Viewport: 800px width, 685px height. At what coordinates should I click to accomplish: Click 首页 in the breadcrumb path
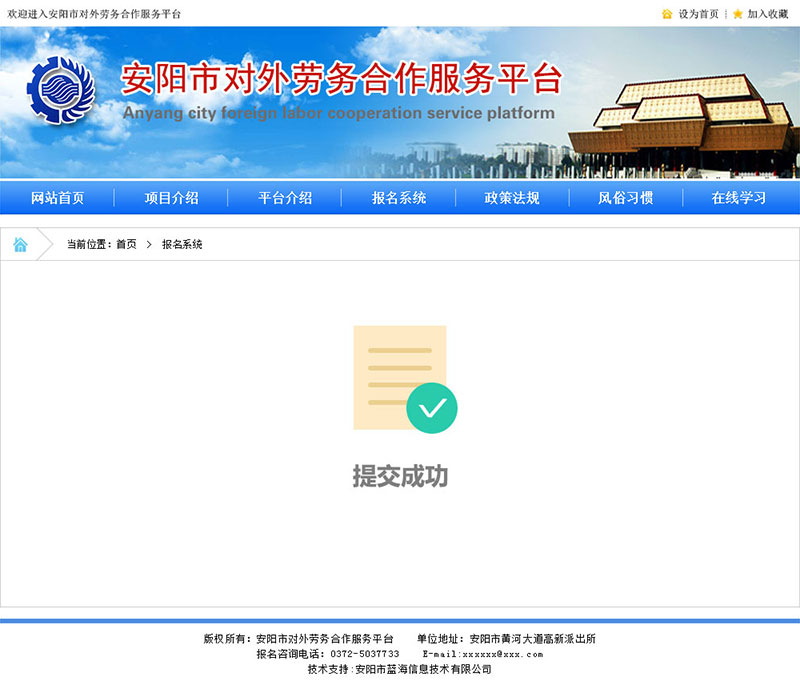[x=126, y=245]
